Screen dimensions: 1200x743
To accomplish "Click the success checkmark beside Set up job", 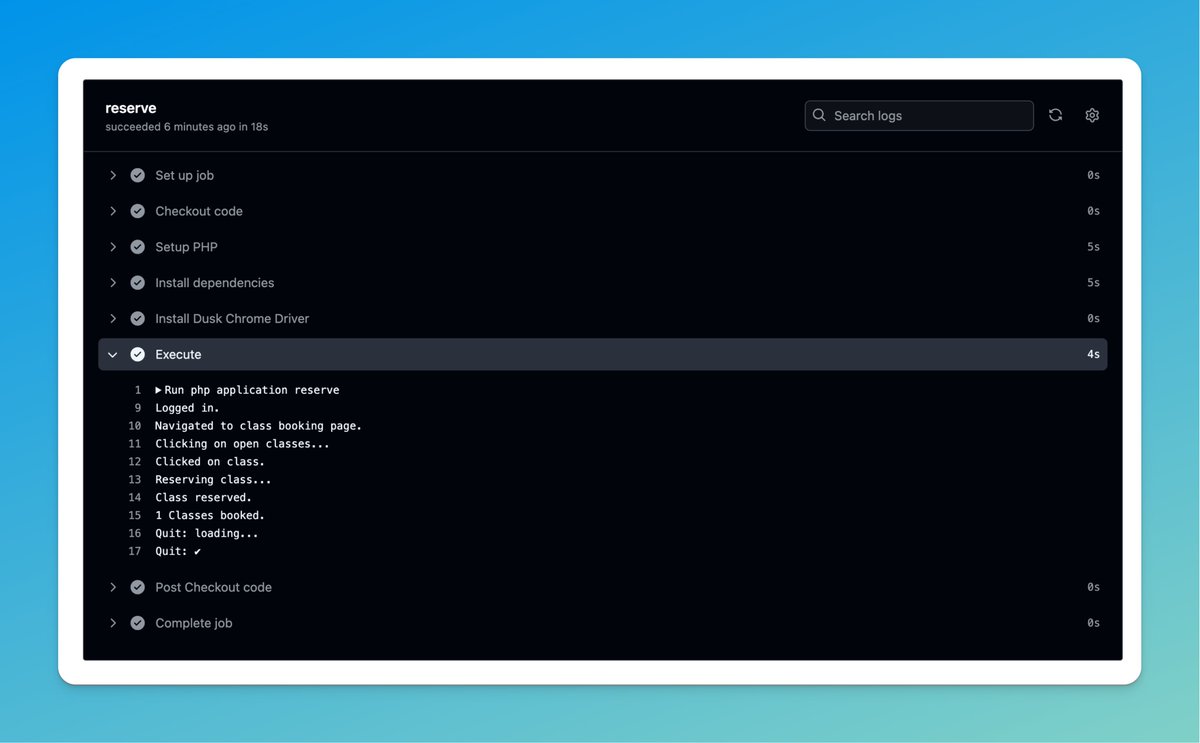I will tap(138, 175).
